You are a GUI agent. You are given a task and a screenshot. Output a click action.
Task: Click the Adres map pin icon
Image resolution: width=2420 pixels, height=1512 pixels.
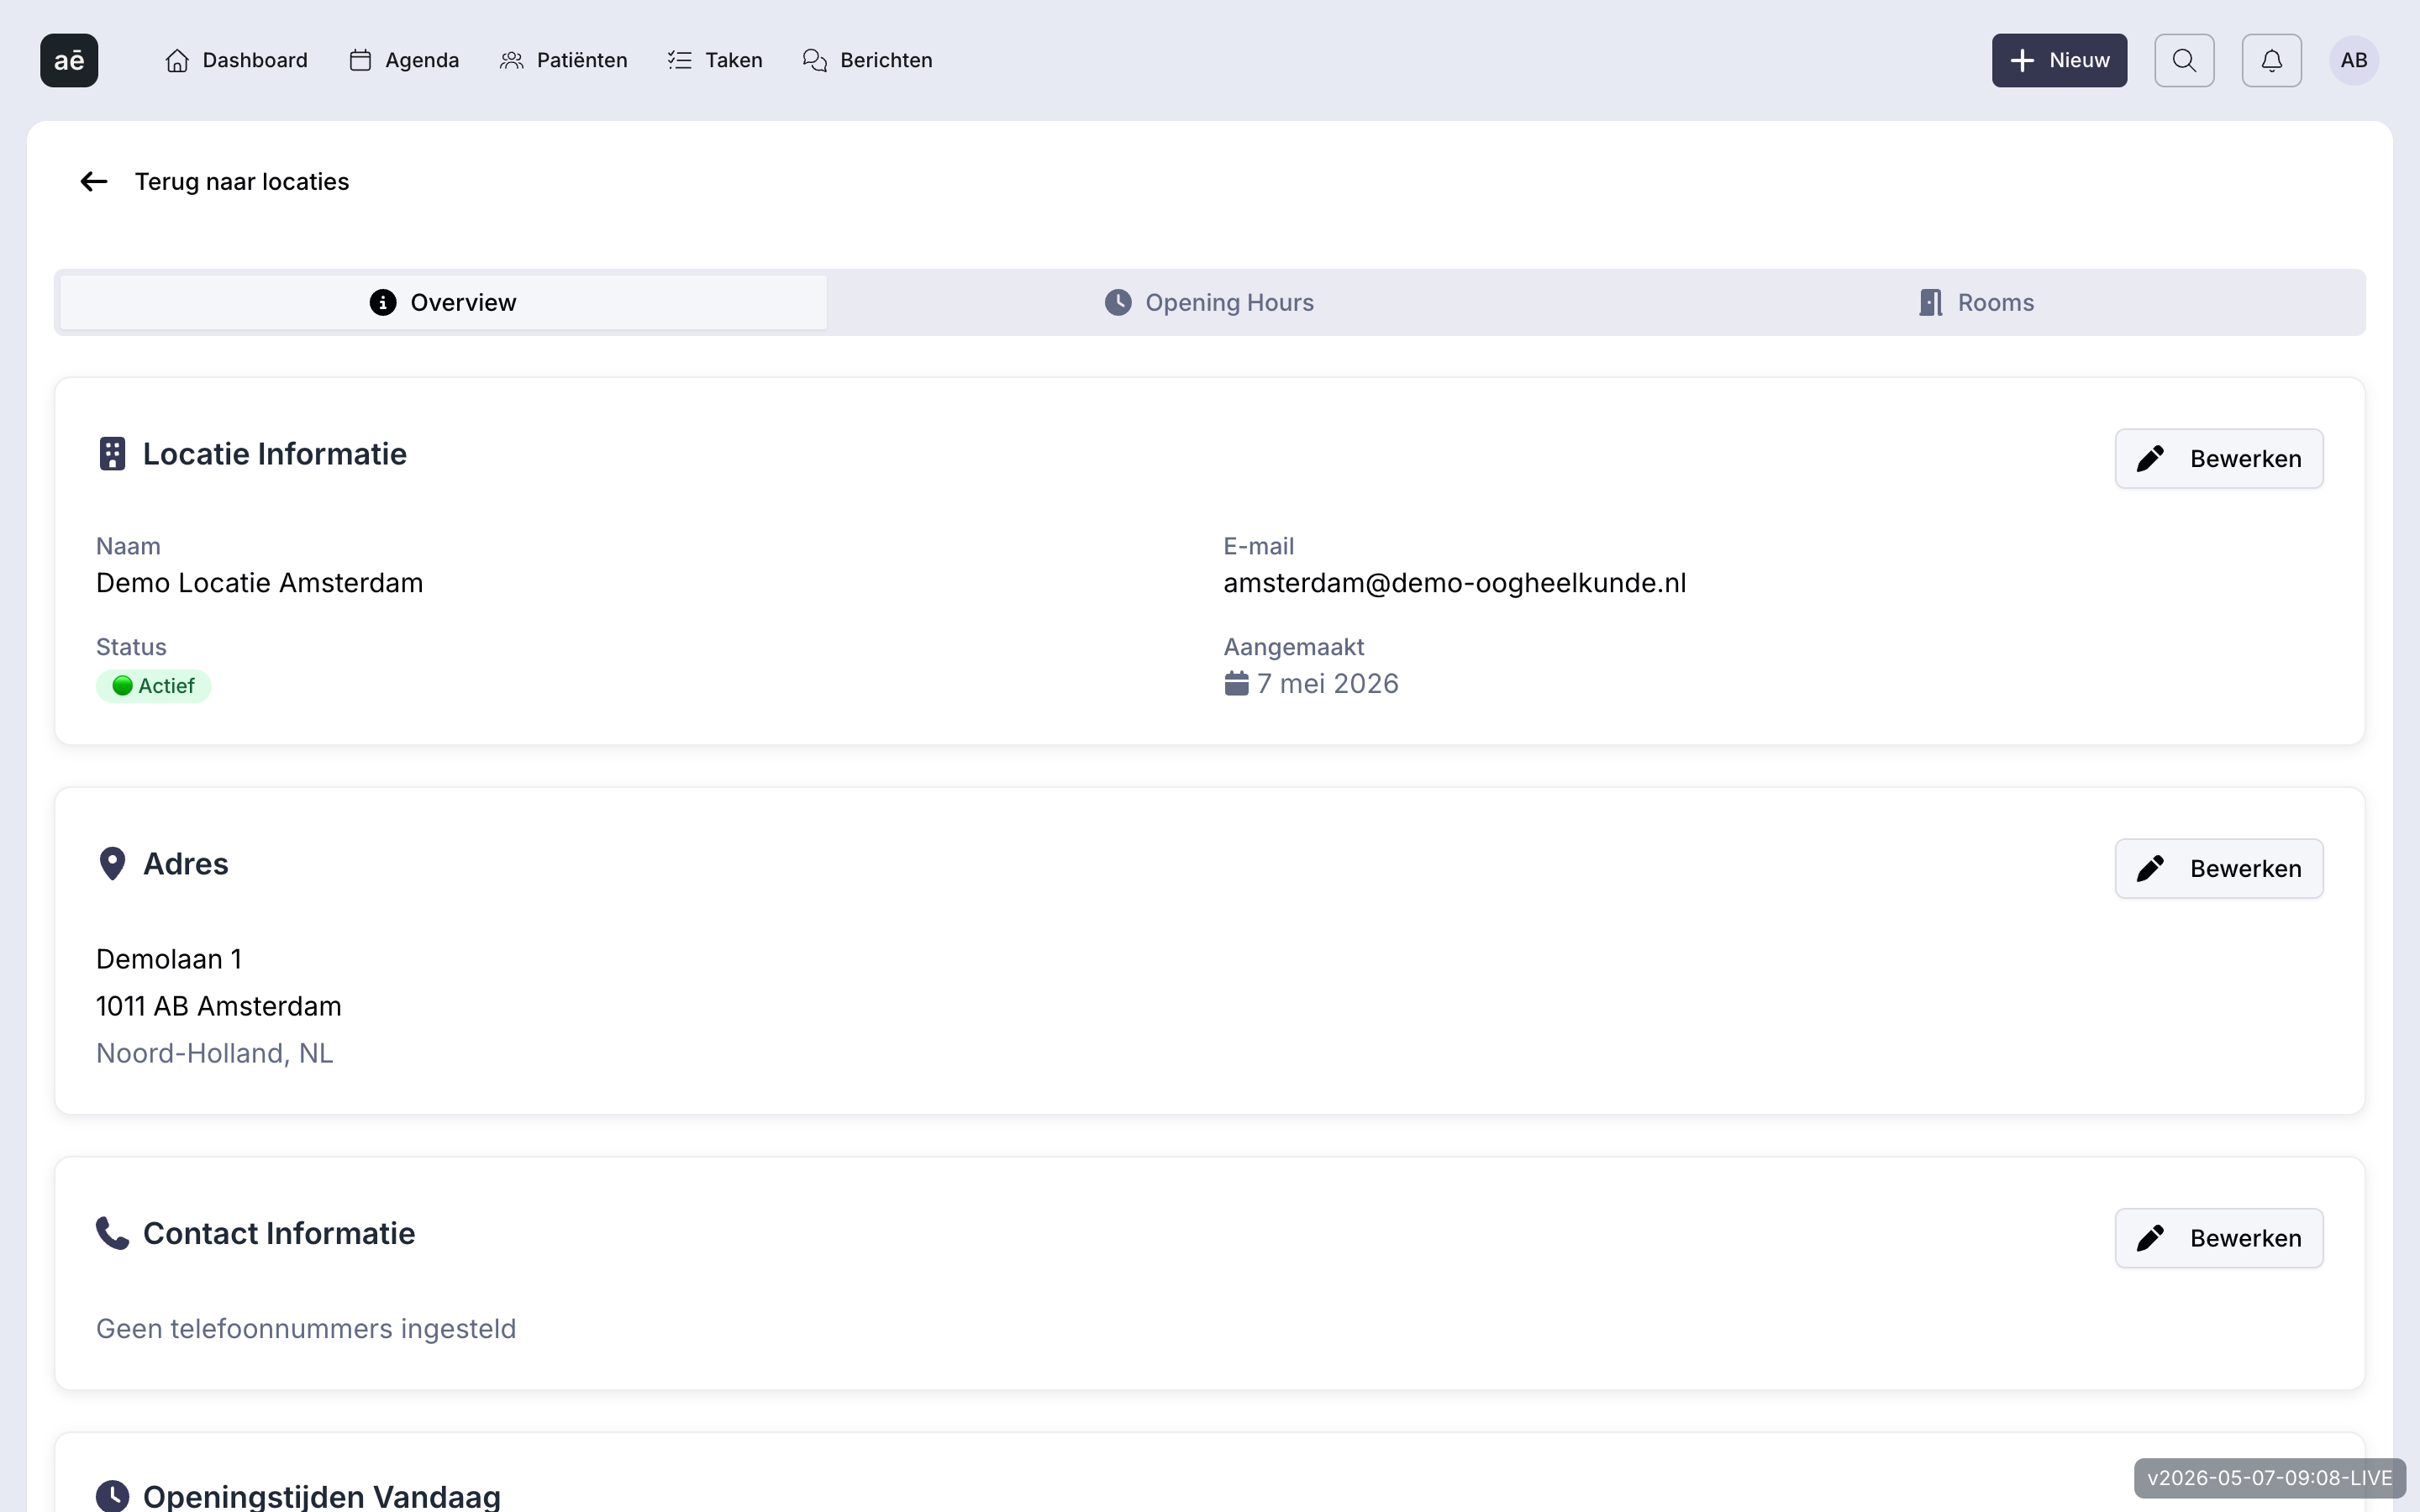pyautogui.click(x=112, y=864)
